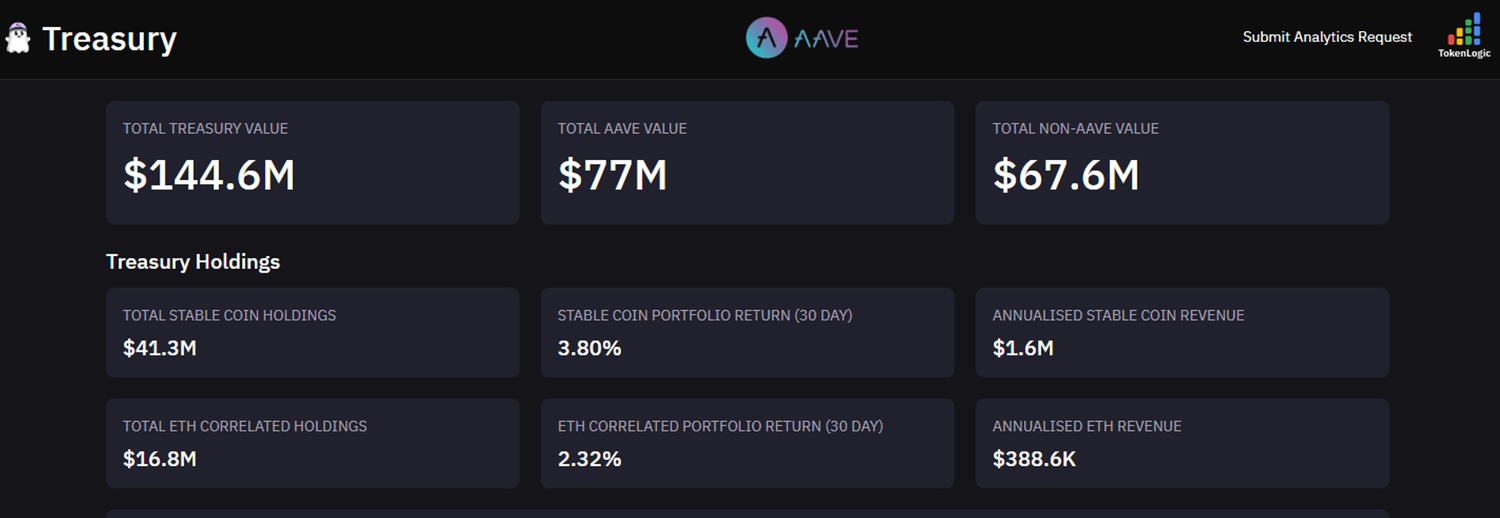Click the ghost icon beside Treasury
Image resolution: width=1500 pixels, height=518 pixels.
(17, 39)
